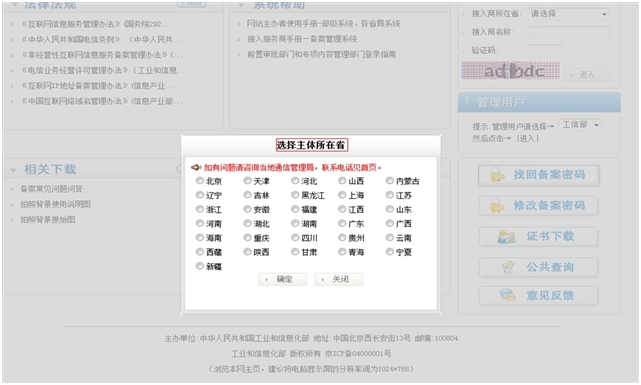Click the 证书下载 people icon
Image resolution: width=641 pixels, height=385 pixels.
tap(506, 236)
